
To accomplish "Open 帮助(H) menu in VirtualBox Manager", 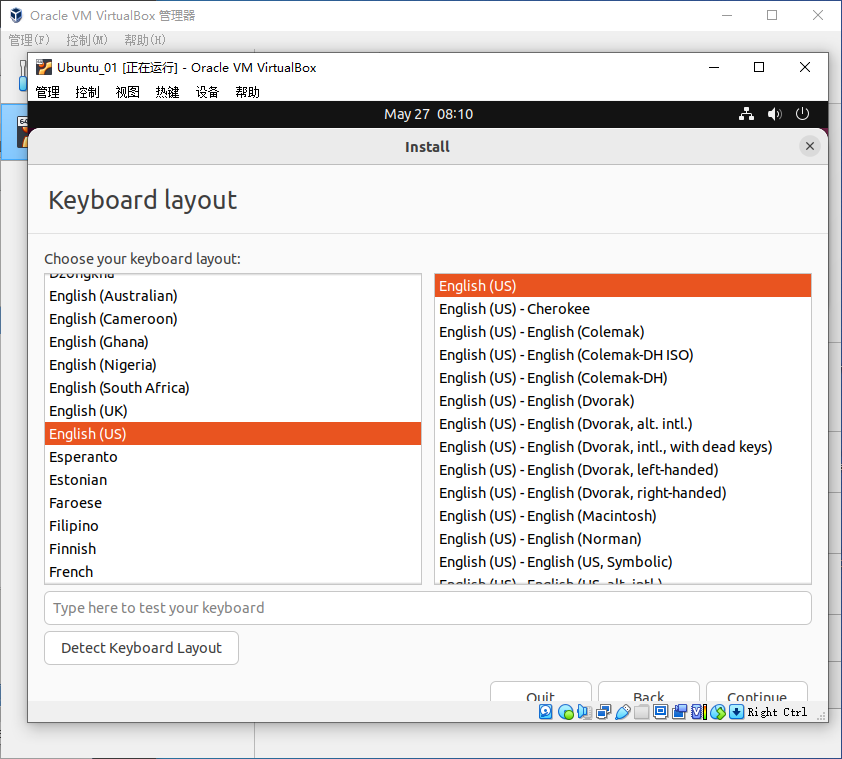I will coord(144,40).
